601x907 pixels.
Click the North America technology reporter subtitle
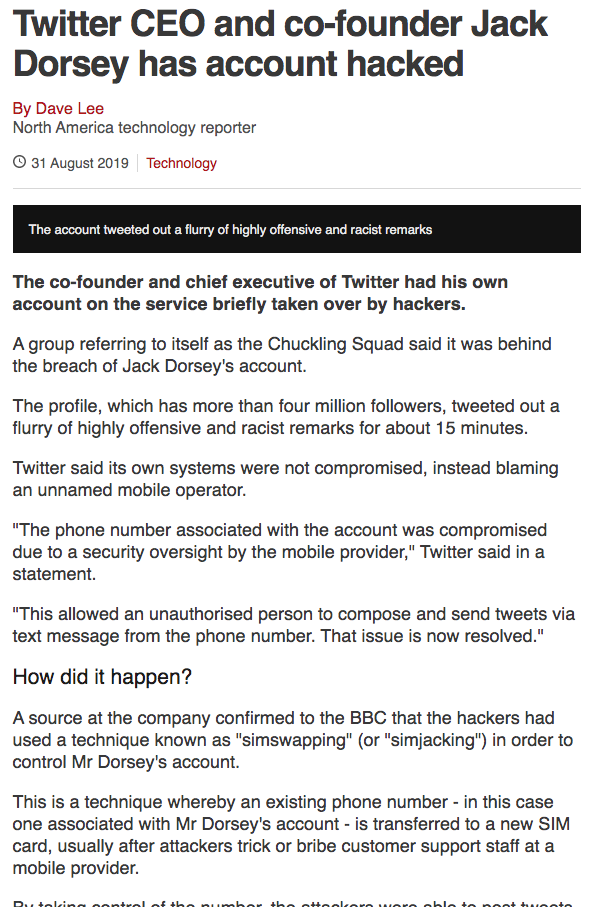point(134,128)
